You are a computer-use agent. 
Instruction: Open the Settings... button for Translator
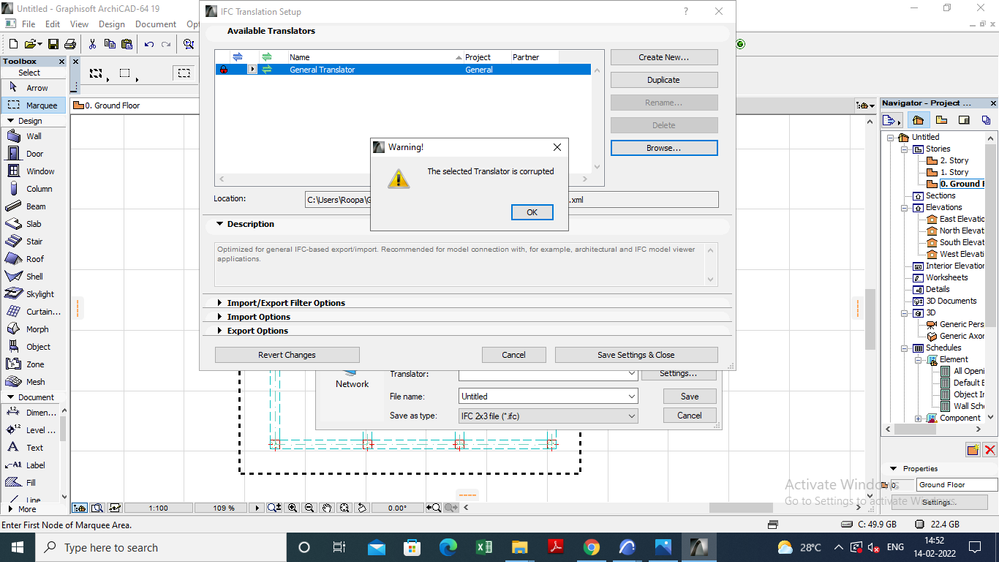click(x=678, y=373)
